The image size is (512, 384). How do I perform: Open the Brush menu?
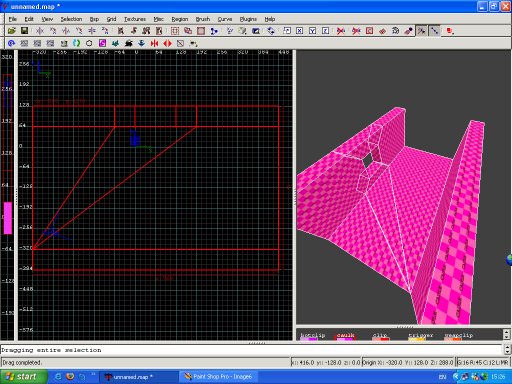coord(203,19)
